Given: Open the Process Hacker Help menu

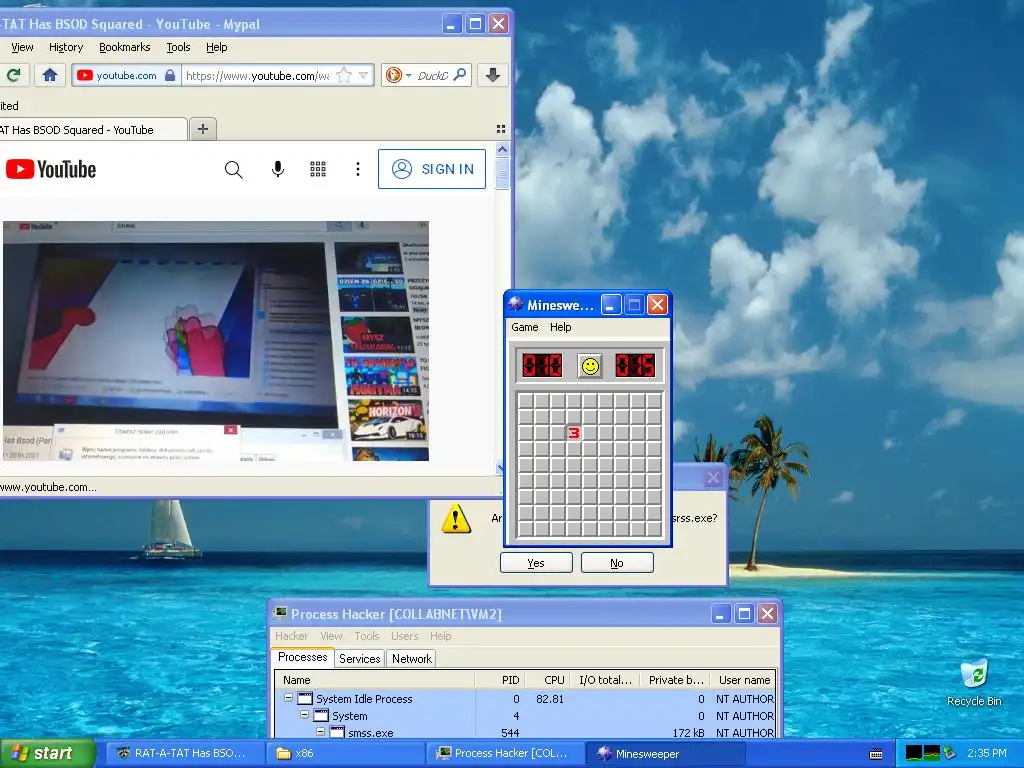Looking at the screenshot, I should (x=441, y=636).
